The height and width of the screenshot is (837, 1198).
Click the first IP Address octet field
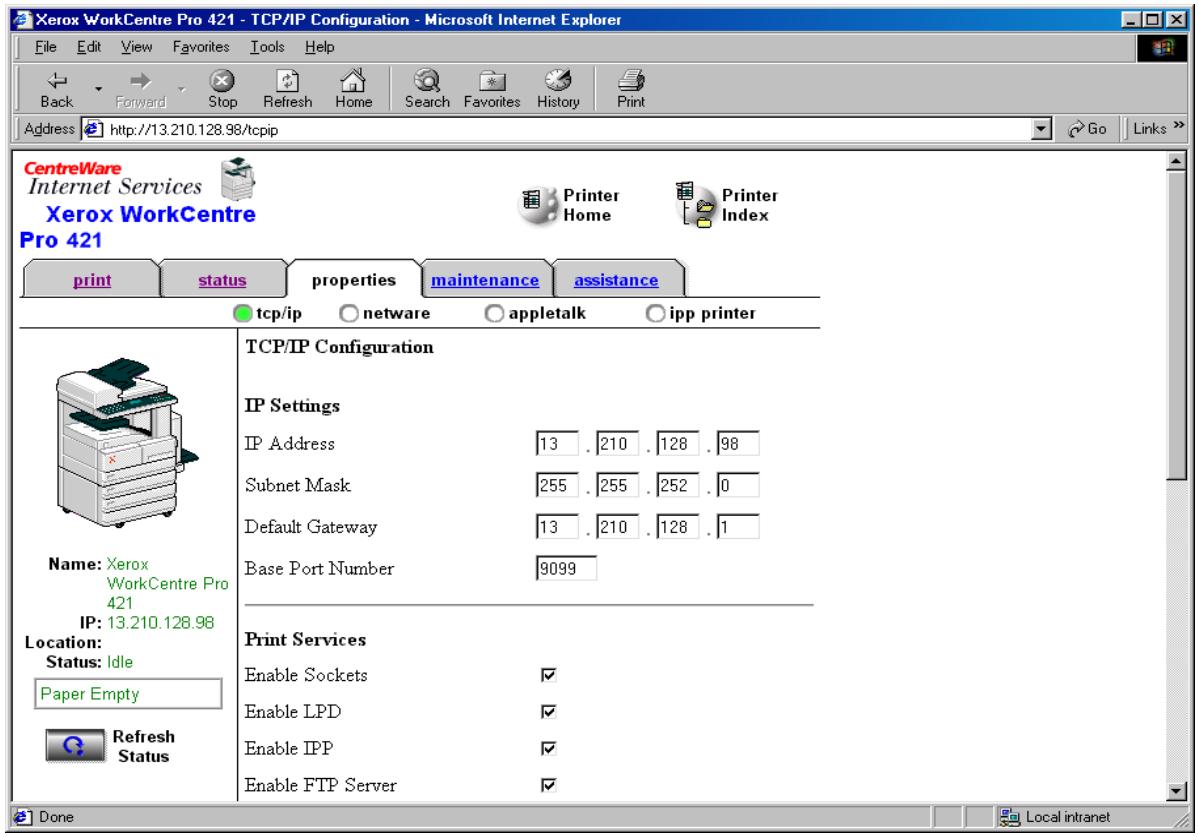[x=557, y=443]
